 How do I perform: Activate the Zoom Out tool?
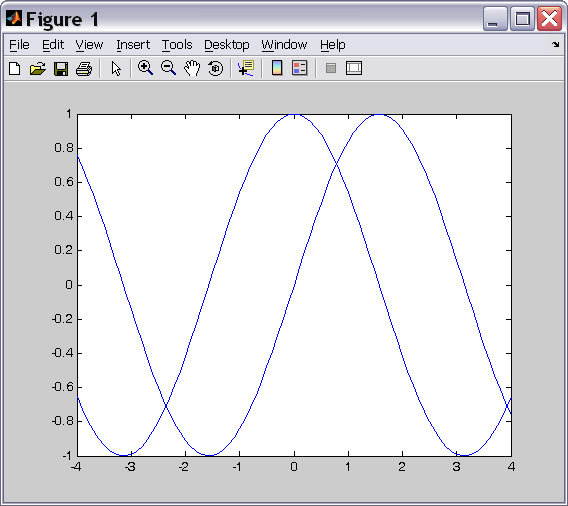[168, 68]
